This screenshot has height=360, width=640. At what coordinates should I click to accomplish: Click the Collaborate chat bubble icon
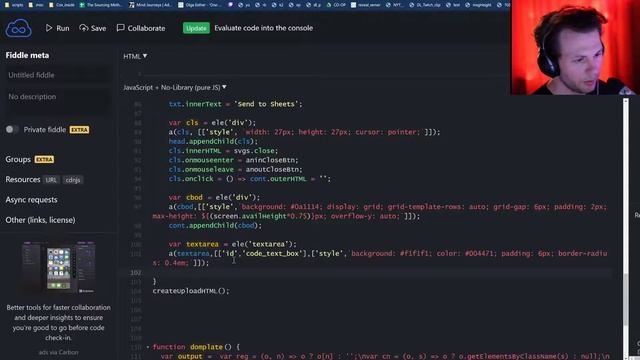(120, 28)
